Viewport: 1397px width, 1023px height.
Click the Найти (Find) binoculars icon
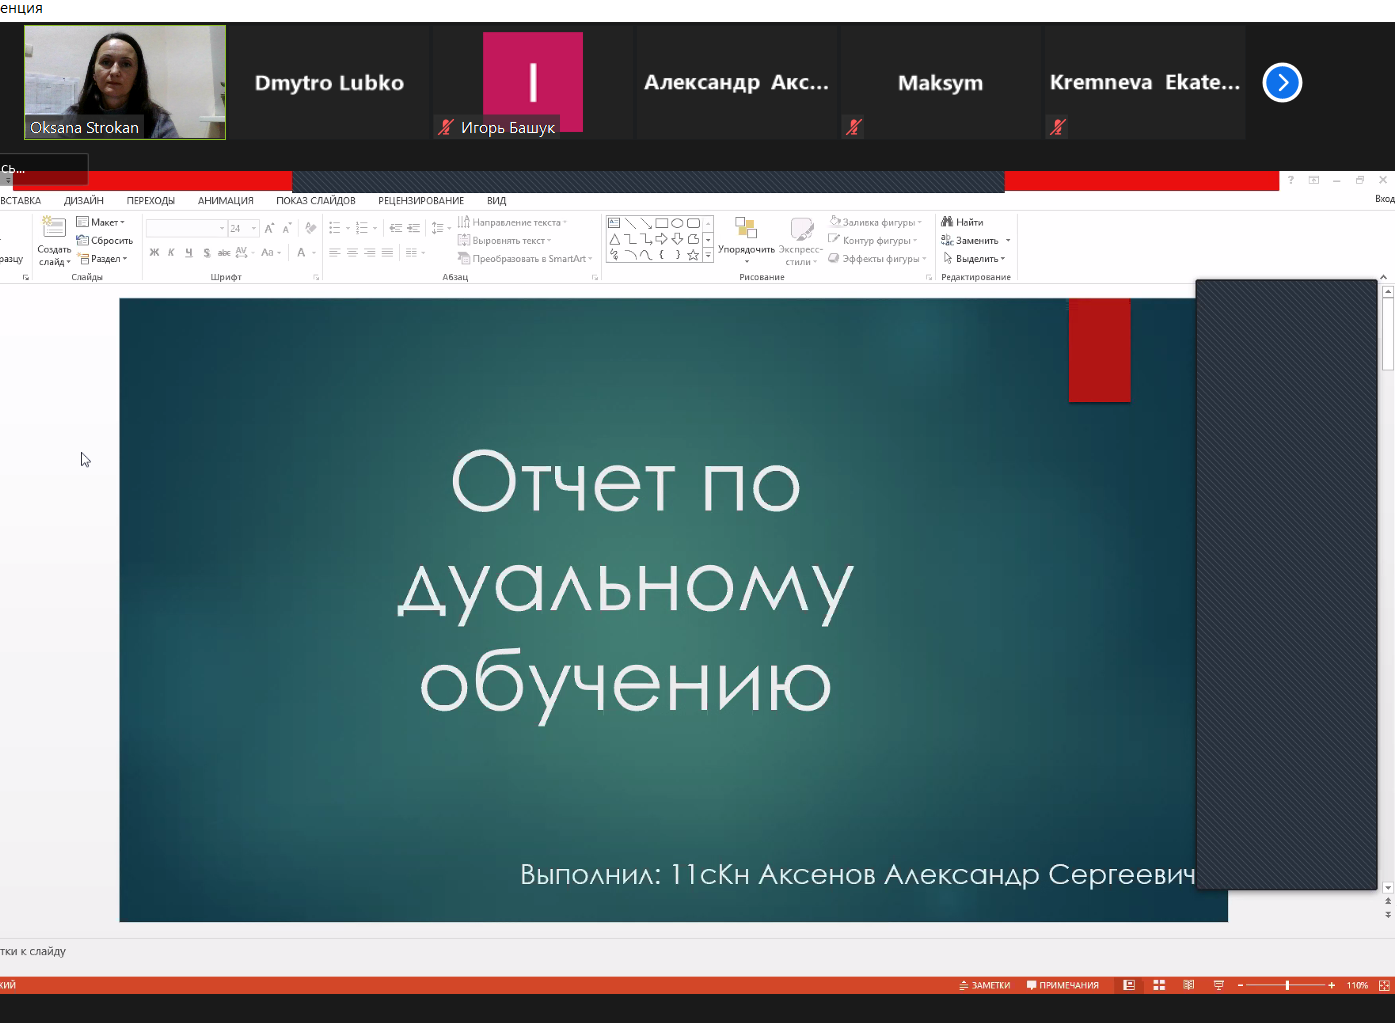947,222
